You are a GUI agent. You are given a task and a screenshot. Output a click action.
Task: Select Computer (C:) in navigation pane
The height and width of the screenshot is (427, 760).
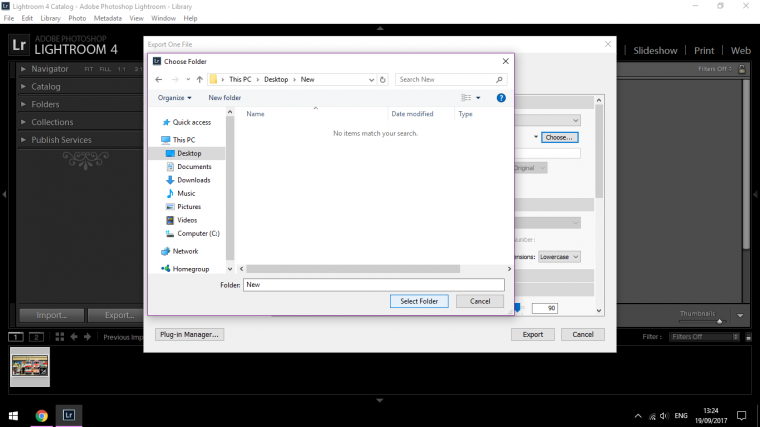(193, 234)
